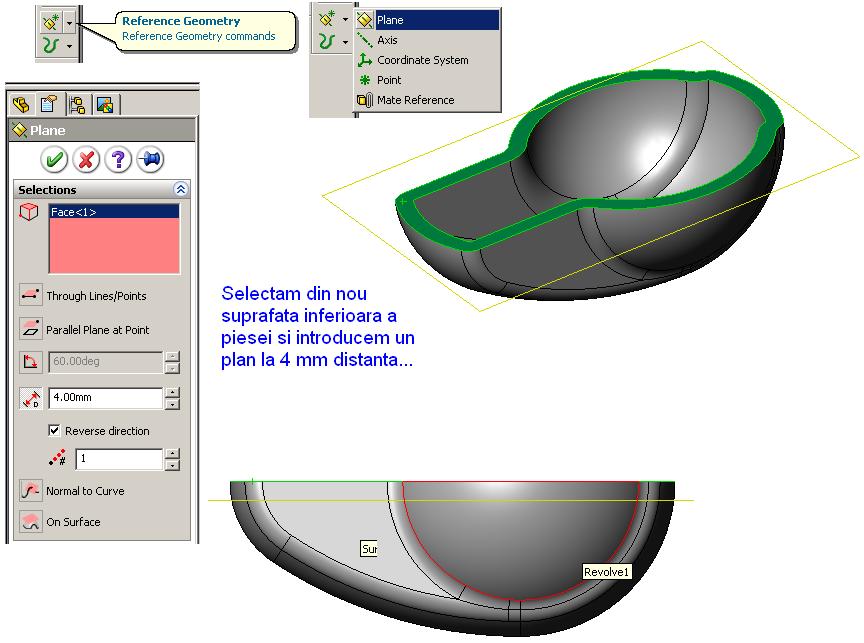864x643 pixels.
Task: Toggle the Parallel Plane at Point option
Action: click(x=30, y=329)
